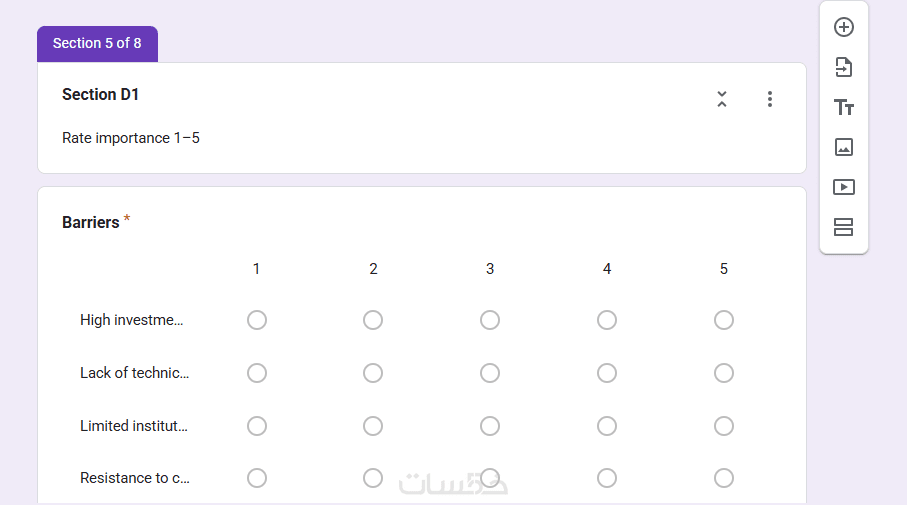Edit the Rate importance 1–5 description
This screenshot has width=907, height=505.
point(131,138)
